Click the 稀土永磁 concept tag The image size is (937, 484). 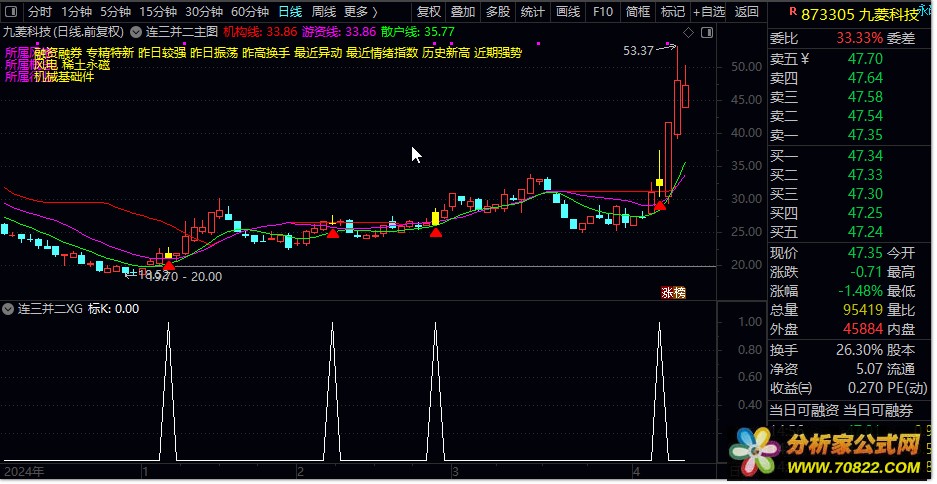coord(86,65)
